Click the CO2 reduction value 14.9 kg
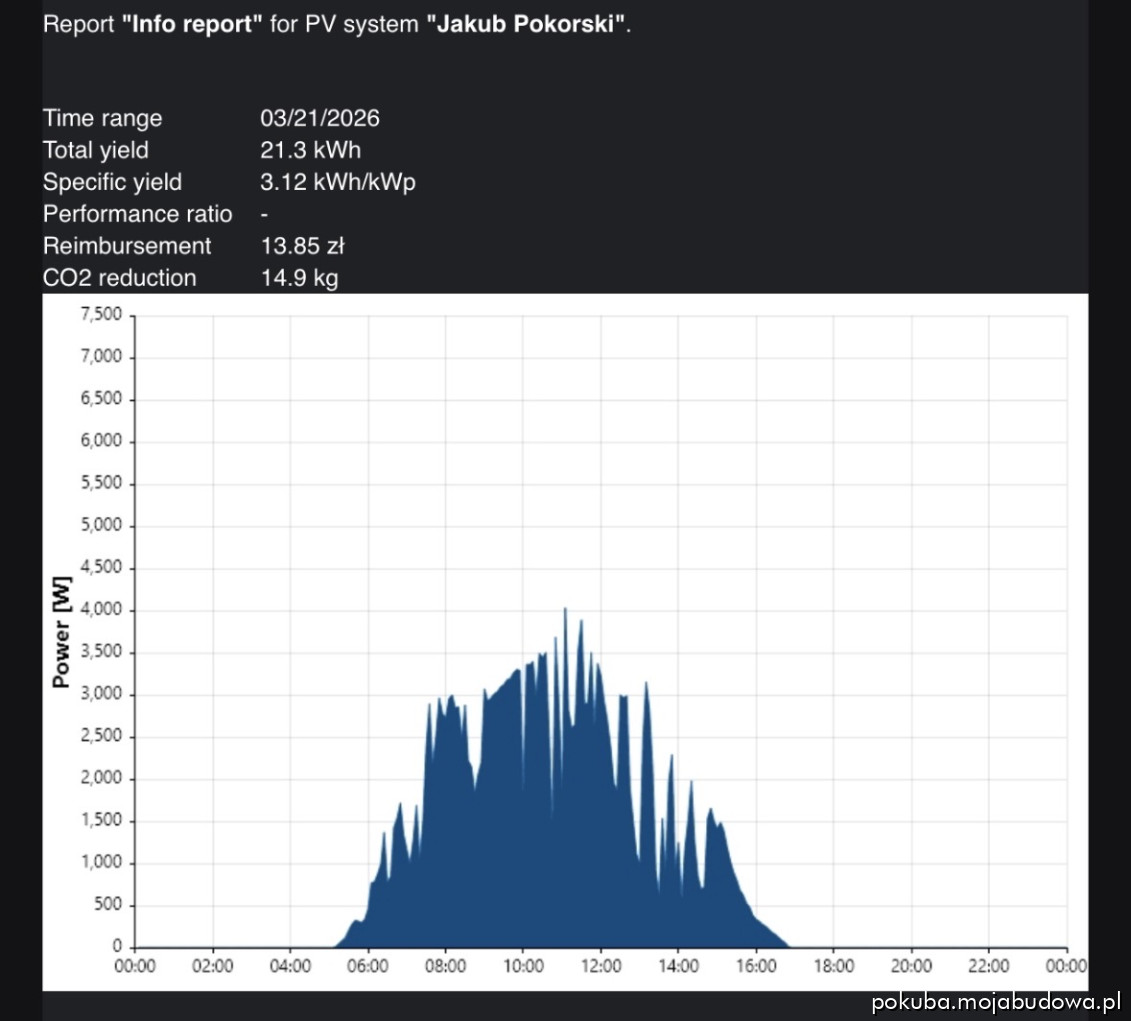Viewport: 1131px width, 1021px height. tap(299, 278)
